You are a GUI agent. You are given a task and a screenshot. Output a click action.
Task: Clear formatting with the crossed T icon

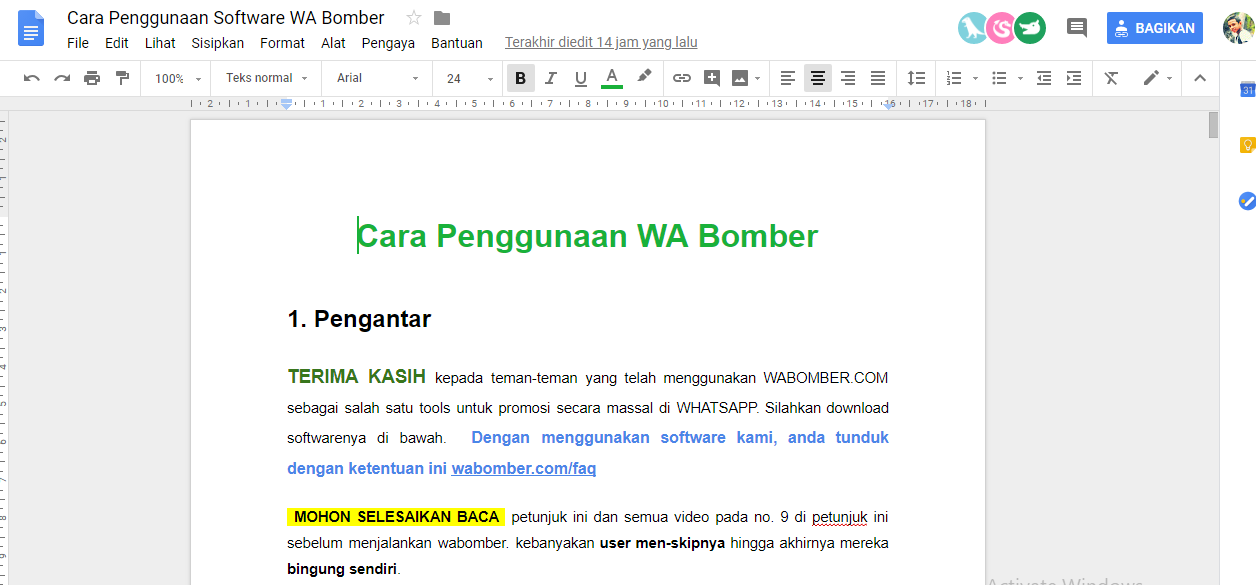tap(1111, 78)
